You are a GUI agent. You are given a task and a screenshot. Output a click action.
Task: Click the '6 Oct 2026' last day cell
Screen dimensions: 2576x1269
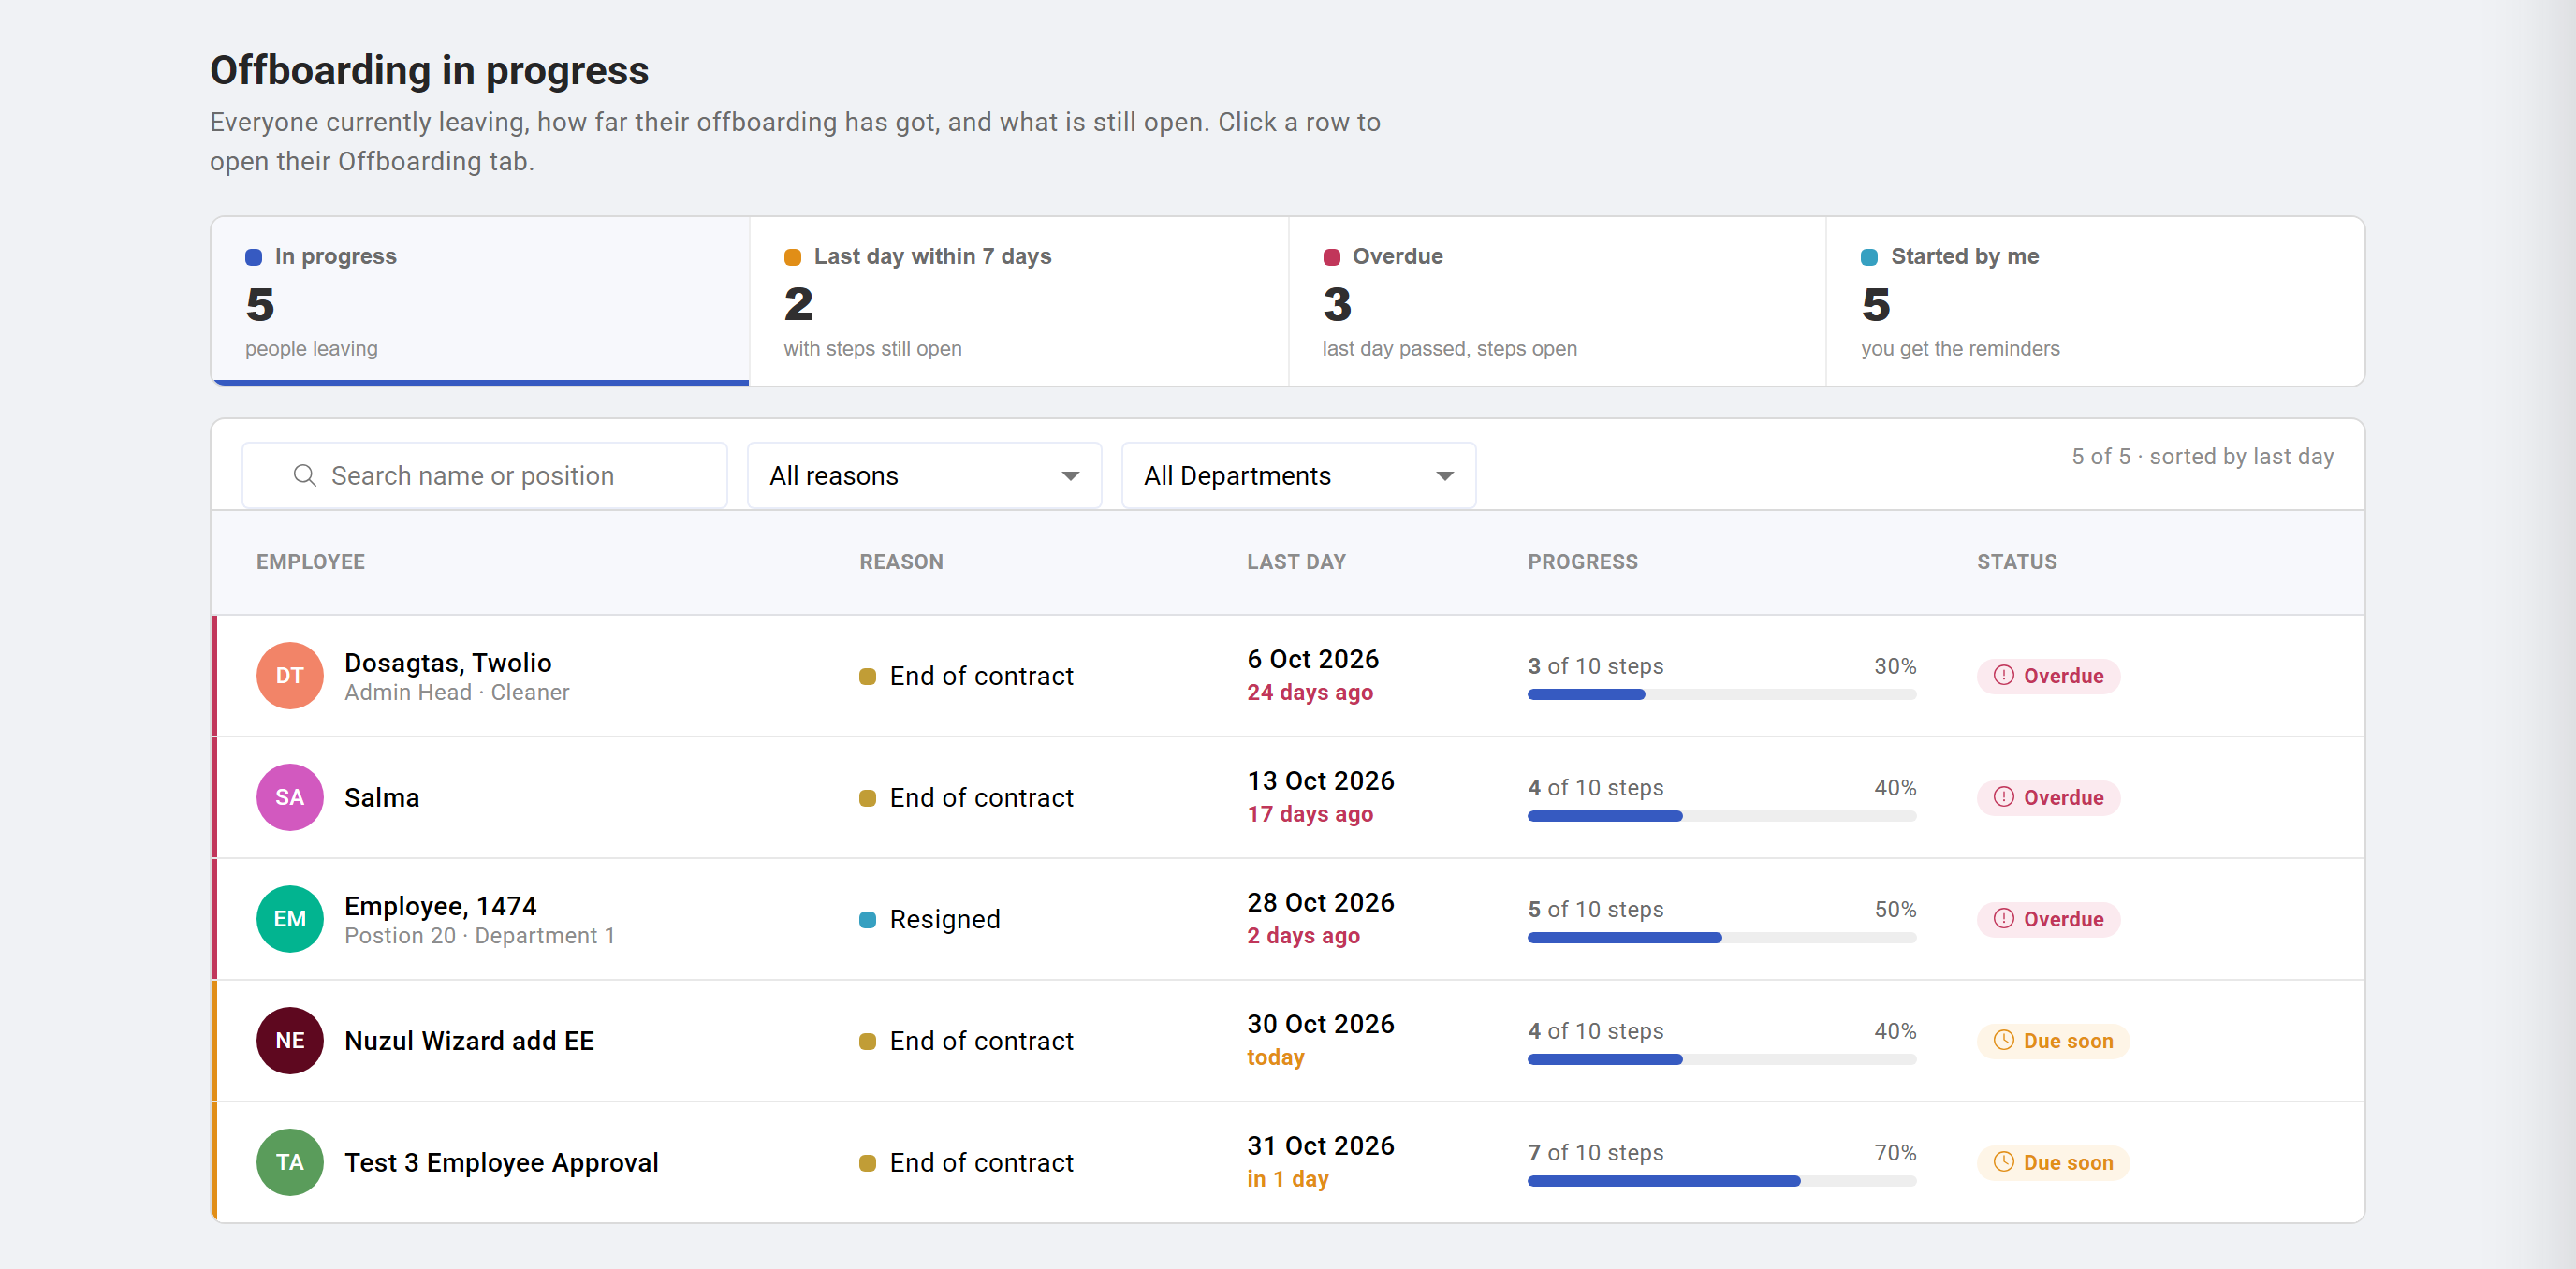click(1312, 659)
